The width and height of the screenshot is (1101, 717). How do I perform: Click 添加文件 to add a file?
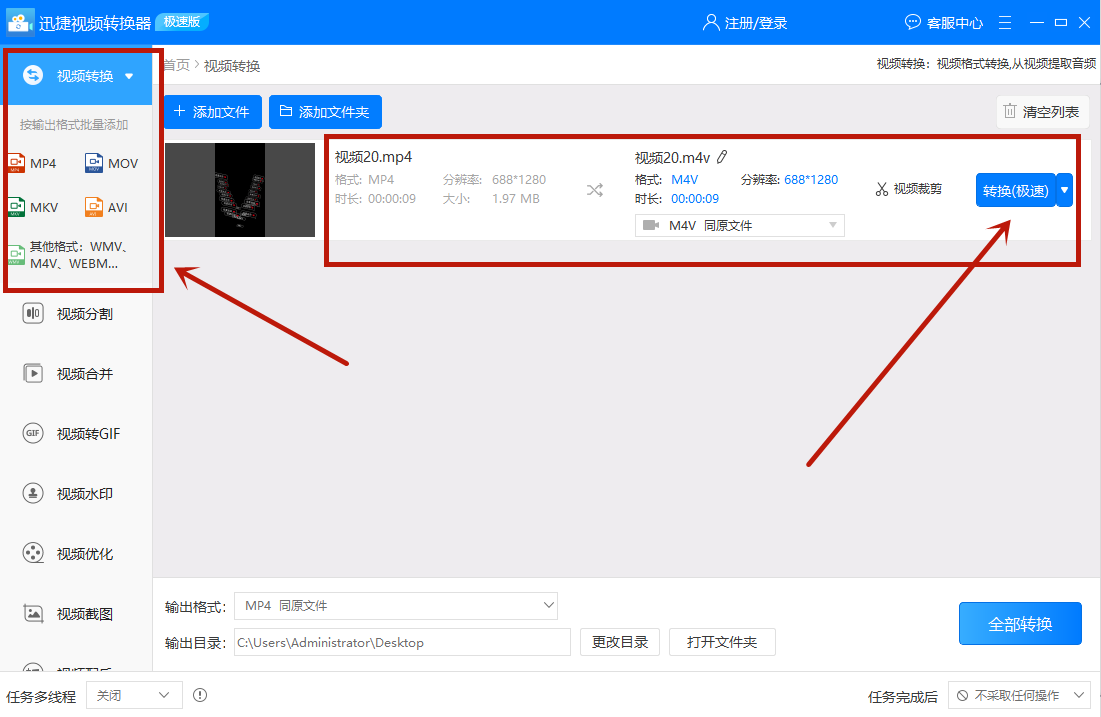212,111
